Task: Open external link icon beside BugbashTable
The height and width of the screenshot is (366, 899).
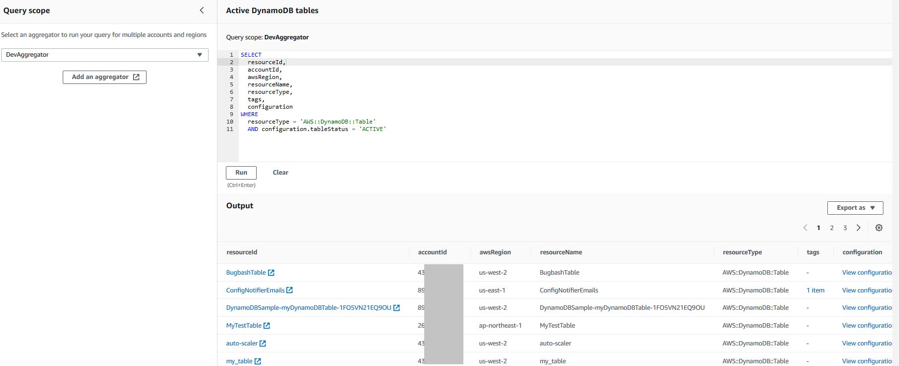Action: tap(271, 272)
